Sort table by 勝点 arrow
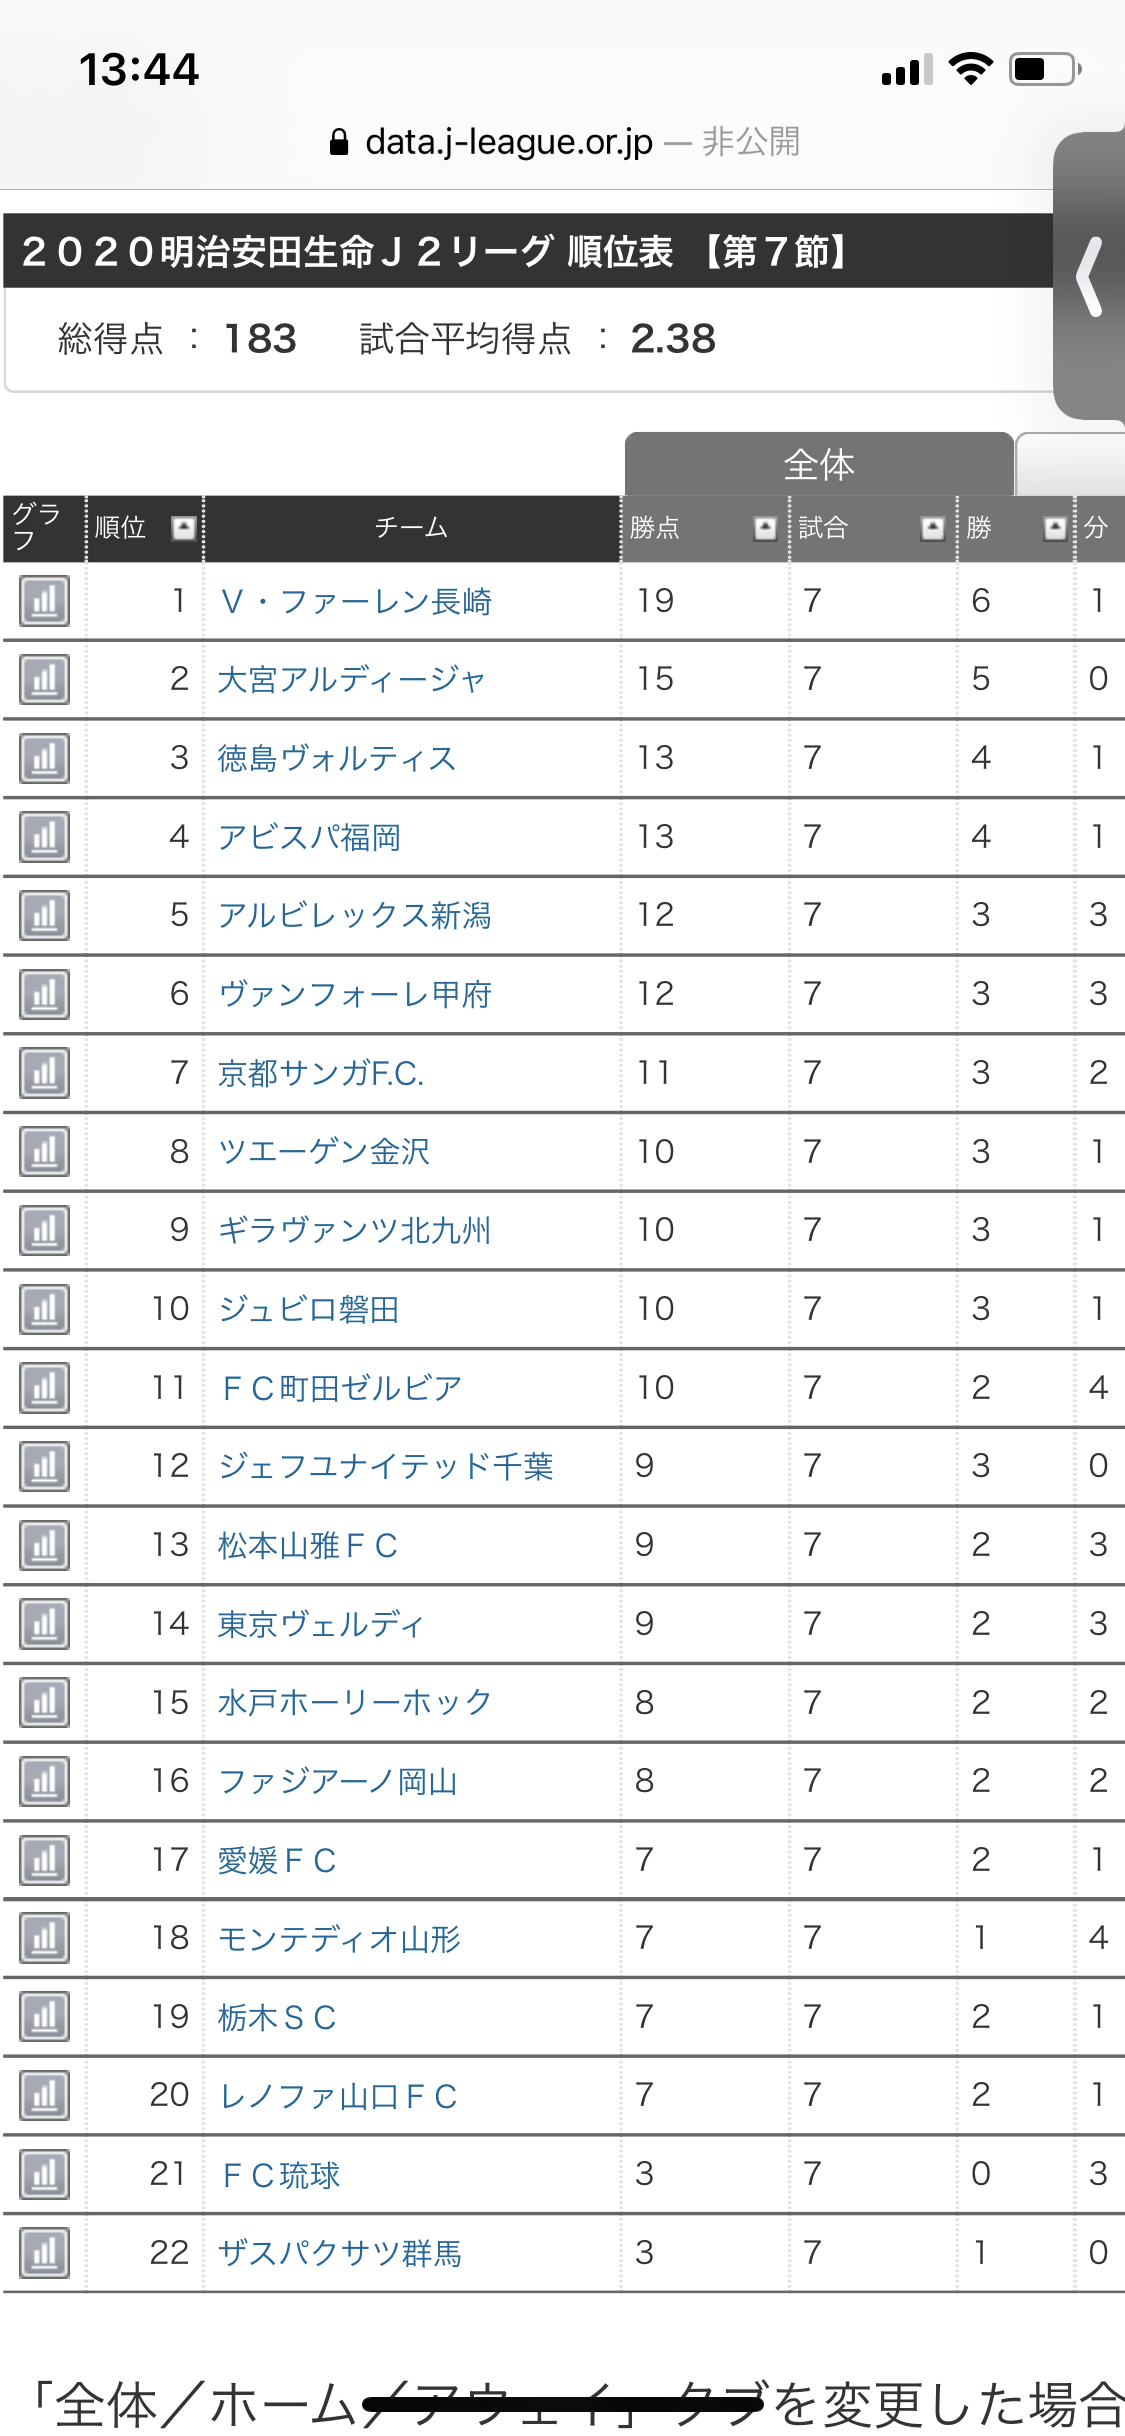Screen dimensions: 1125x2436 [x=765, y=528]
